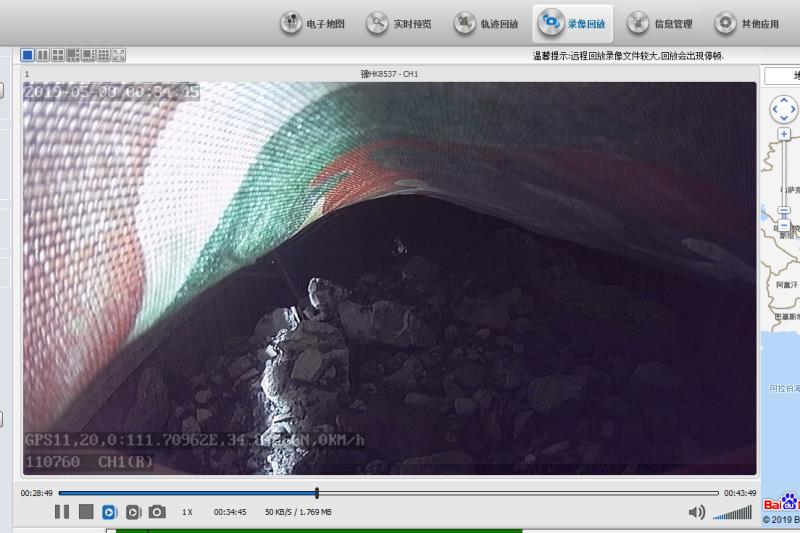Viewport: 800px width, 533px height.
Task: Click the video timeline progress bar
Action: (x=388, y=493)
